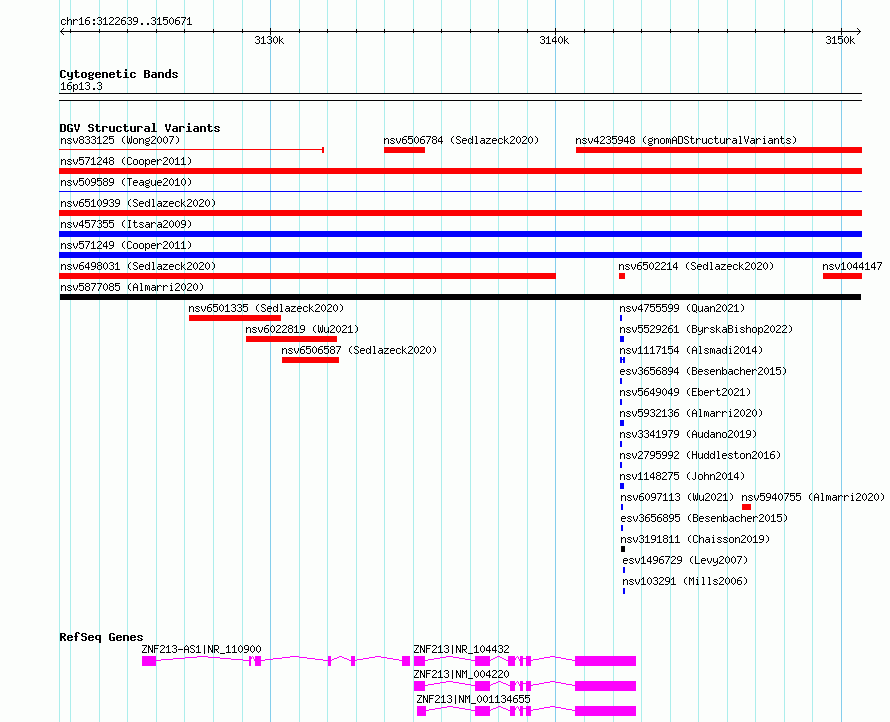Screen dimensions: 890x722
Task: Open the ZNF213|NM_001134655 transcript label
Action: click(473, 699)
